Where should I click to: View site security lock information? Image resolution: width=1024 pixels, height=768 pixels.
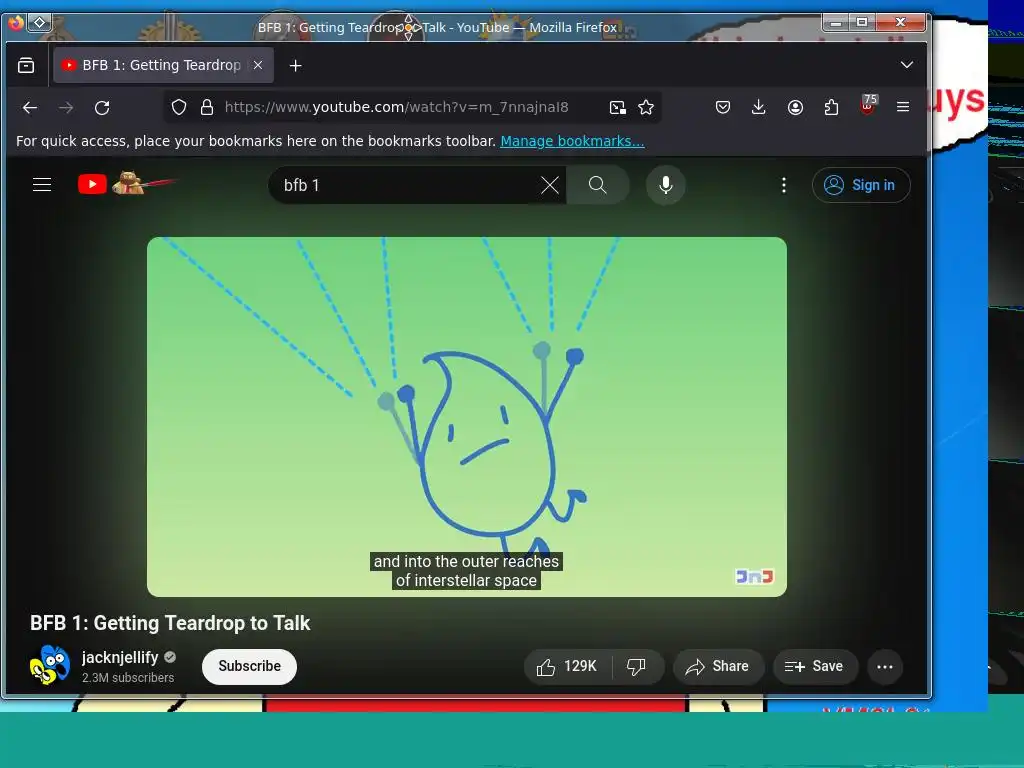(x=207, y=107)
